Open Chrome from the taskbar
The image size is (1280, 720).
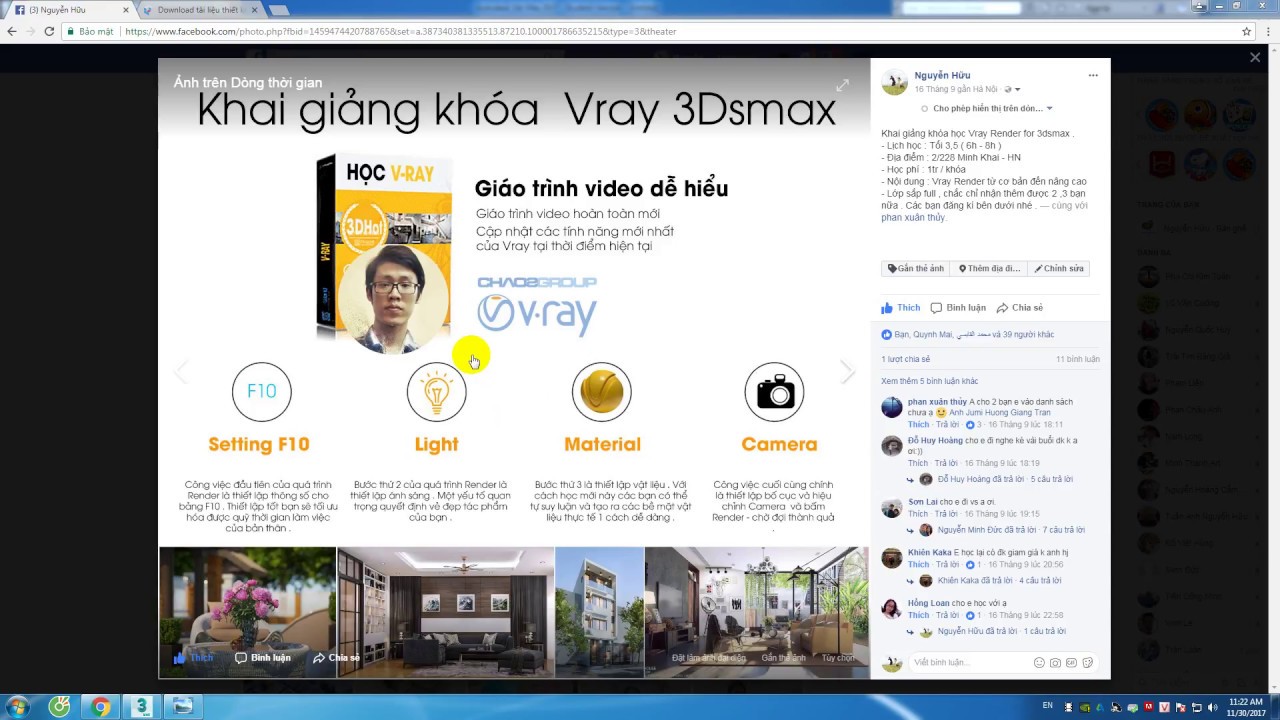100,707
